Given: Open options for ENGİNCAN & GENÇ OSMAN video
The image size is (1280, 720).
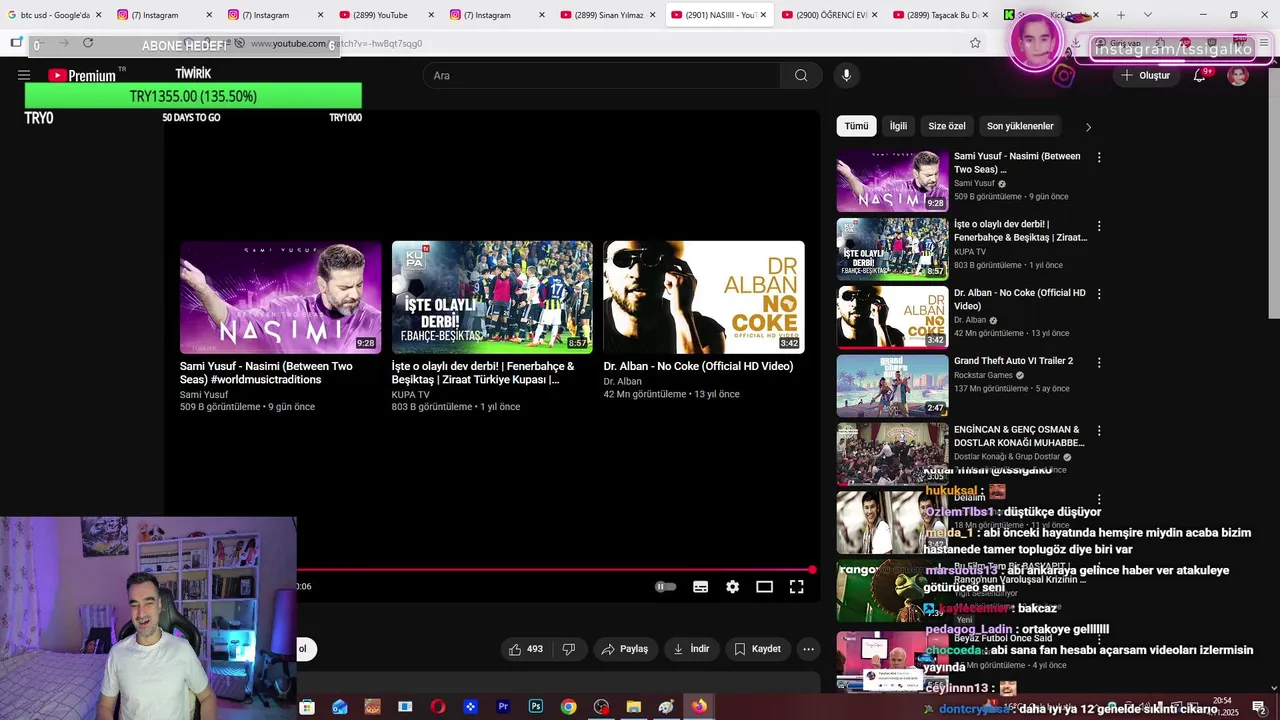Looking at the screenshot, I should click(x=1099, y=430).
